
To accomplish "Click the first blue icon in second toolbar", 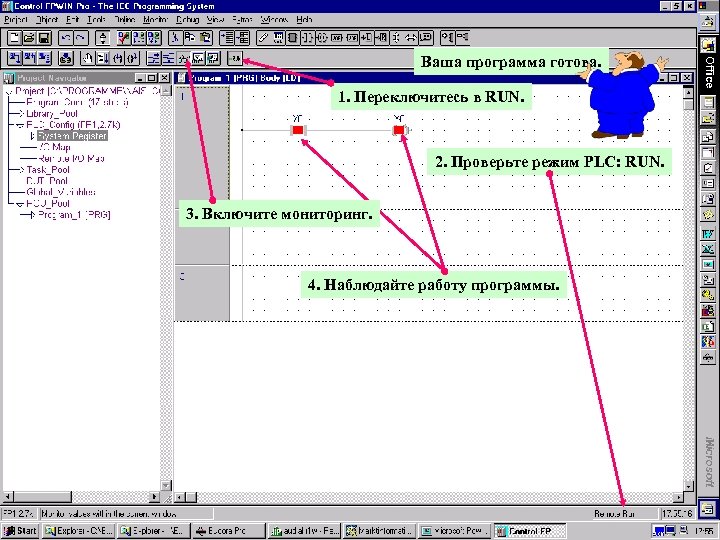I will pyautogui.click(x=14, y=58).
